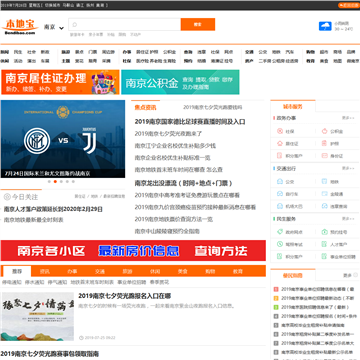Click the 机场大巴 airport bus icon
Screen dimensions: 360x360
click(x=280, y=206)
